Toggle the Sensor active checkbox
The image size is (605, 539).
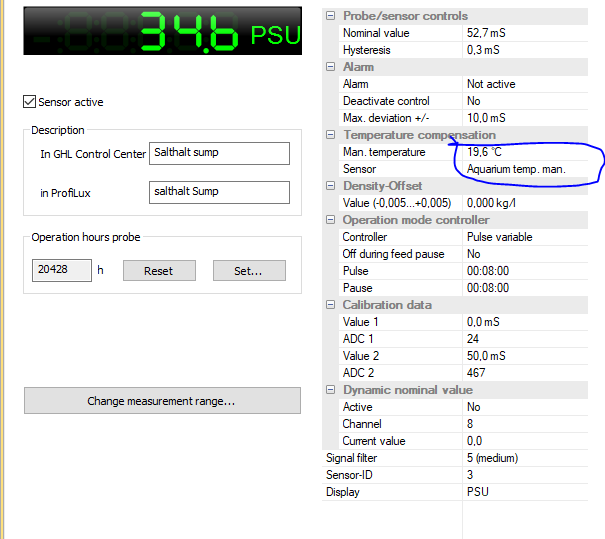(29, 102)
